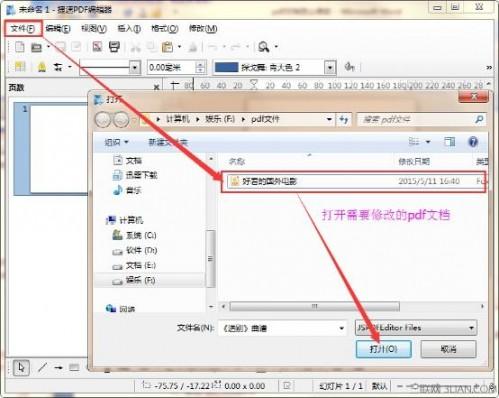Click the Back navigation button in Open dialog
The height and width of the screenshot is (398, 499).
[103, 120]
